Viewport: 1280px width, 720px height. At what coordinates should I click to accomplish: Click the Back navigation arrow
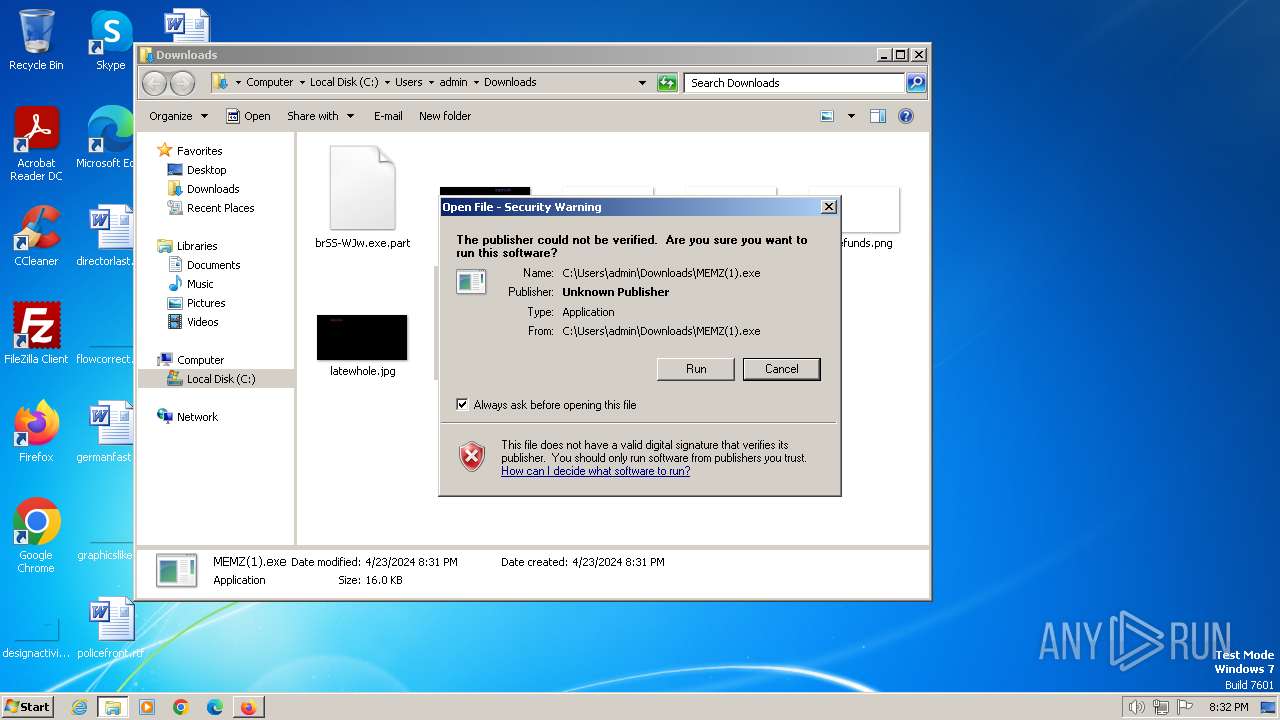(154, 83)
